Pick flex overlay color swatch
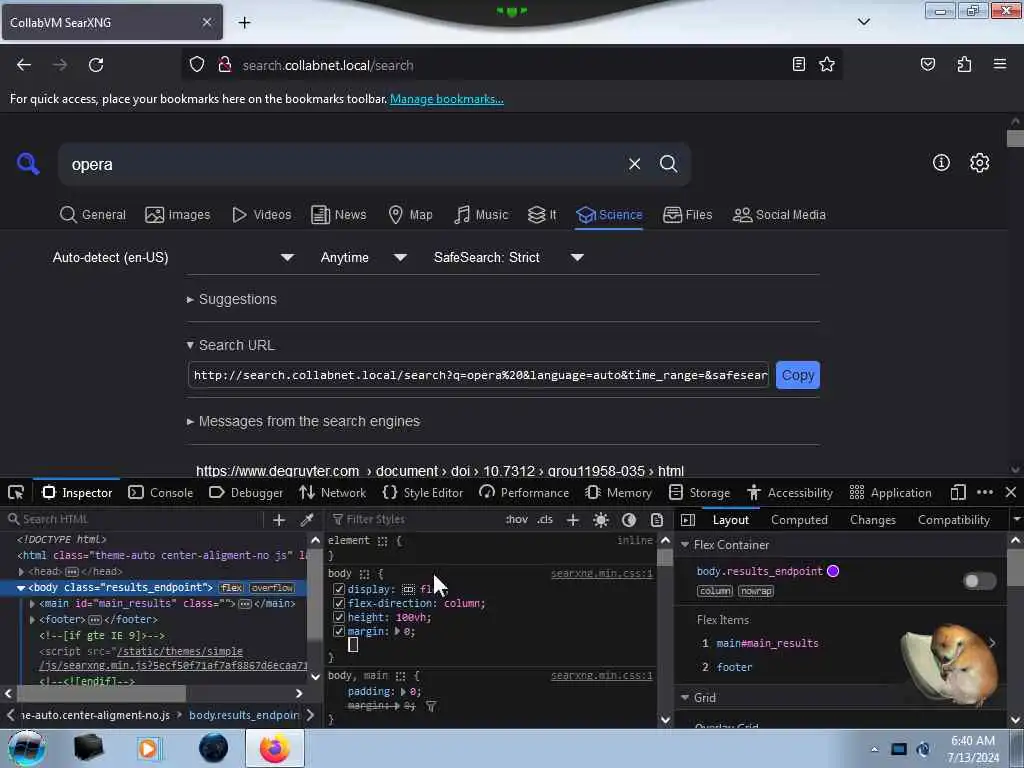This screenshot has width=1024, height=768. [833, 571]
